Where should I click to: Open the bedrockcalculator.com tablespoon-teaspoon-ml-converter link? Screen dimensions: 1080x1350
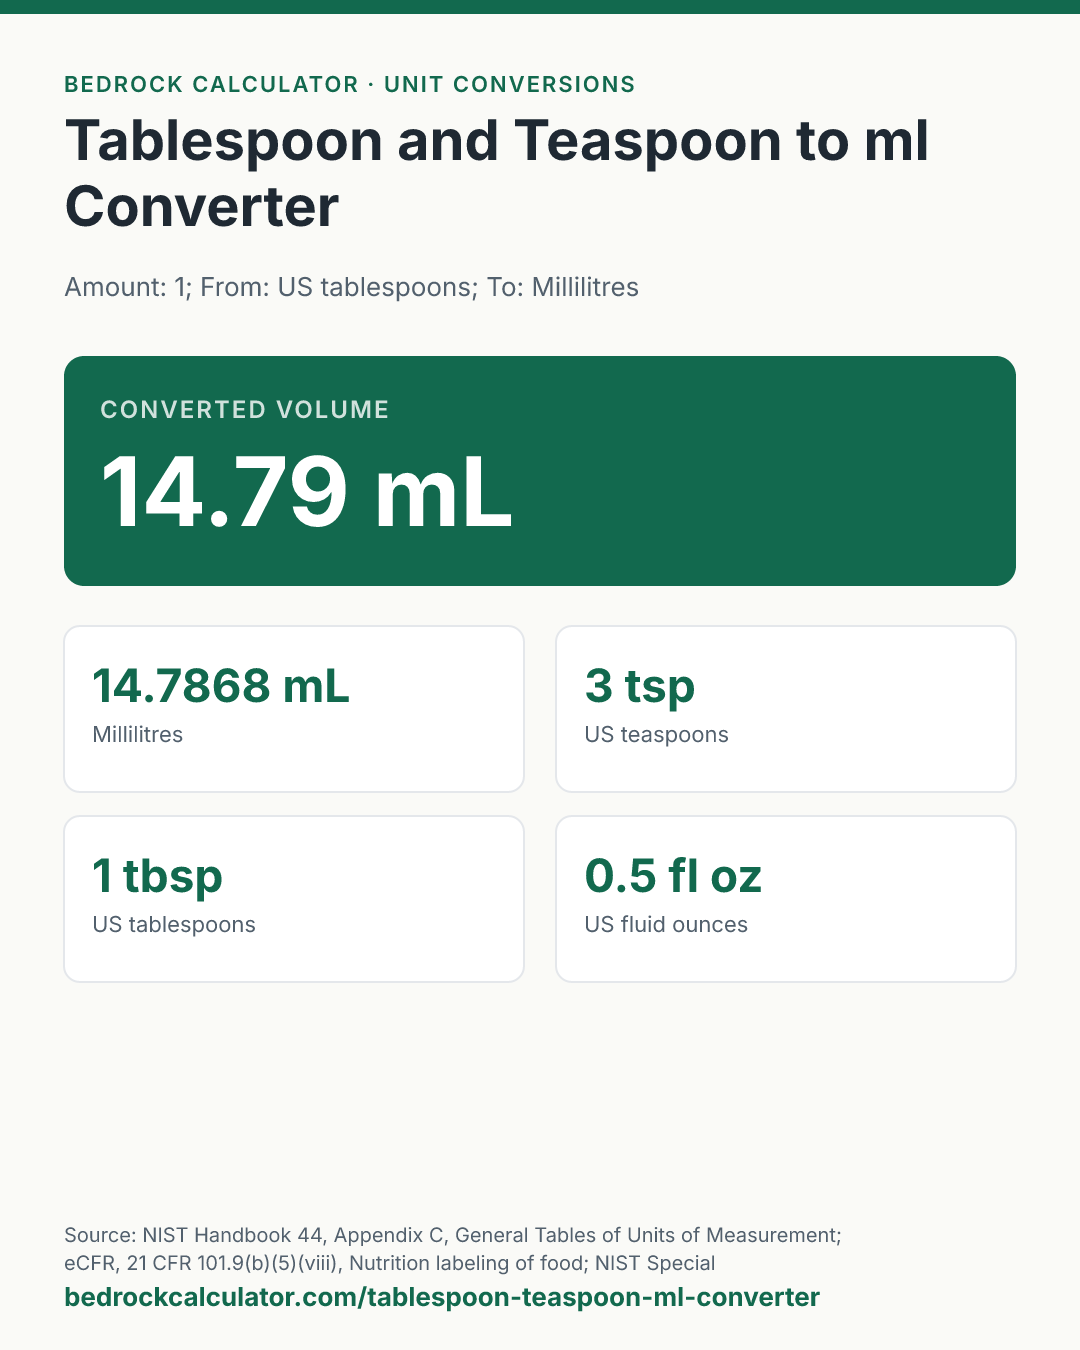[x=442, y=1297]
